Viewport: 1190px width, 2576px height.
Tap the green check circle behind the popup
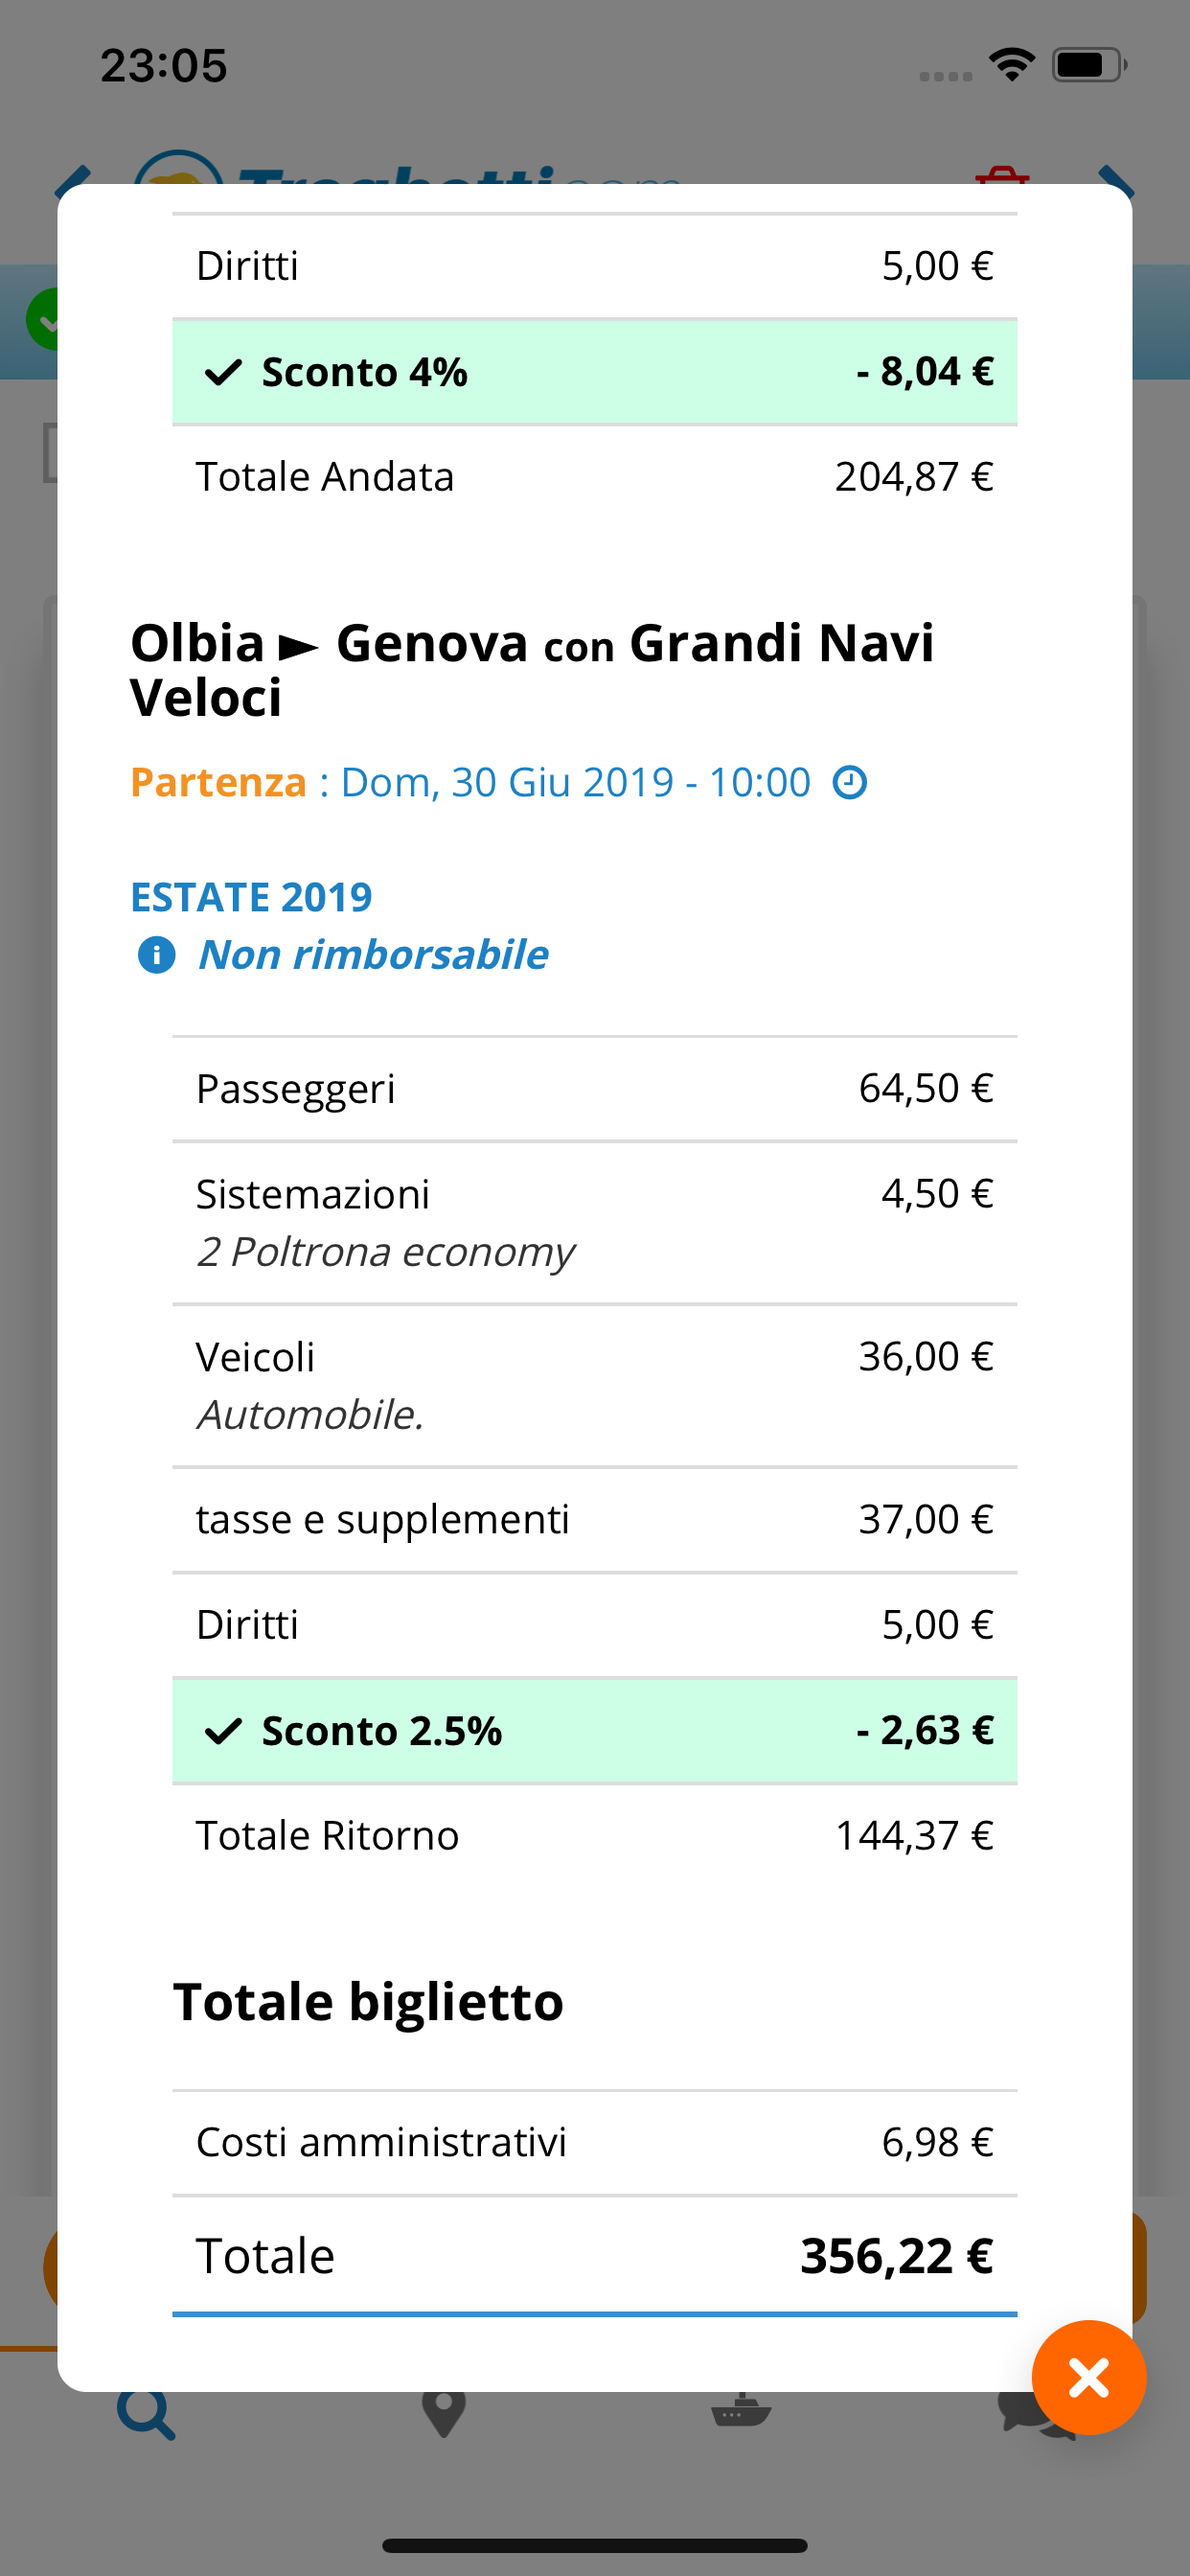(x=42, y=320)
